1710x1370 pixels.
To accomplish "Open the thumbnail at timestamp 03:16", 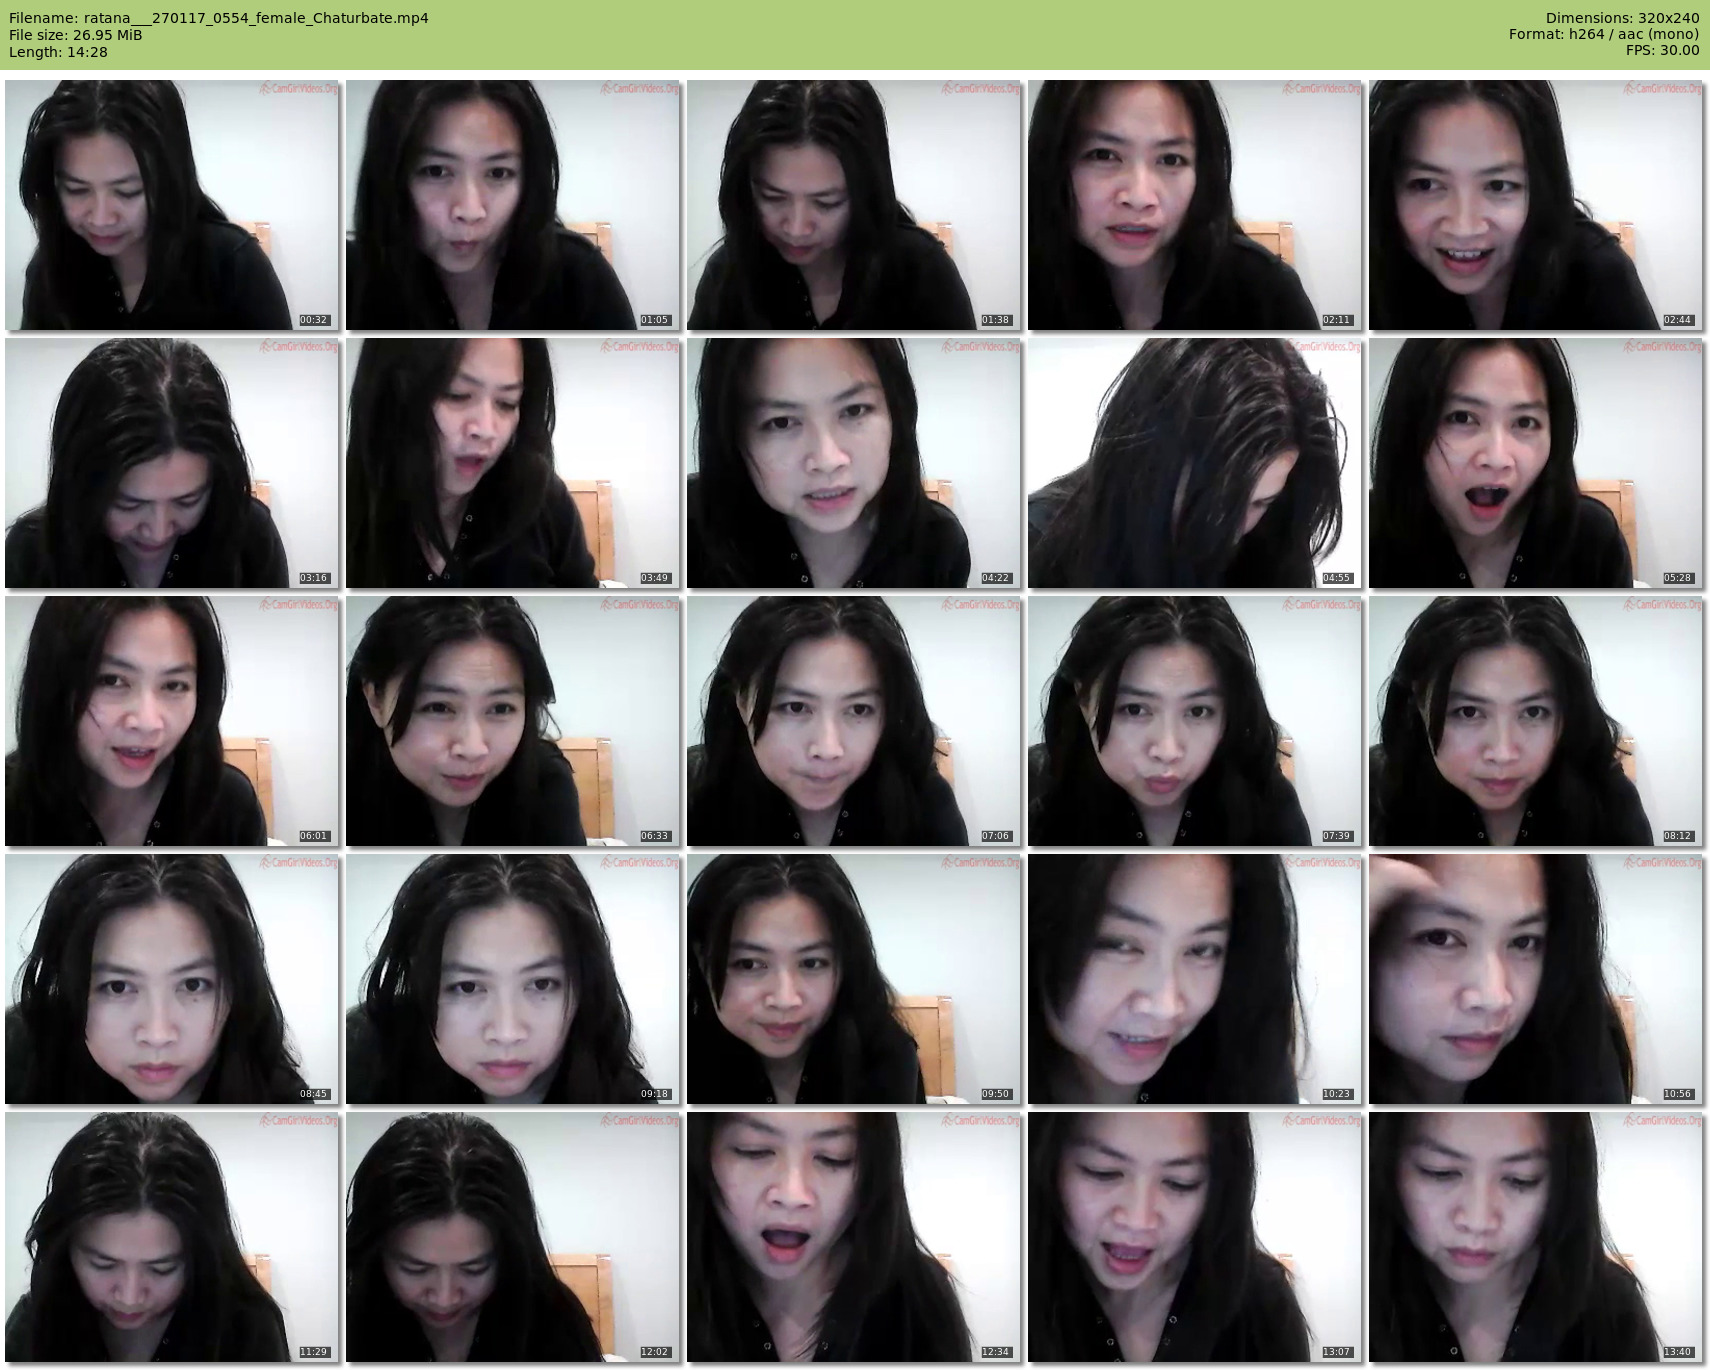I will click(x=172, y=463).
